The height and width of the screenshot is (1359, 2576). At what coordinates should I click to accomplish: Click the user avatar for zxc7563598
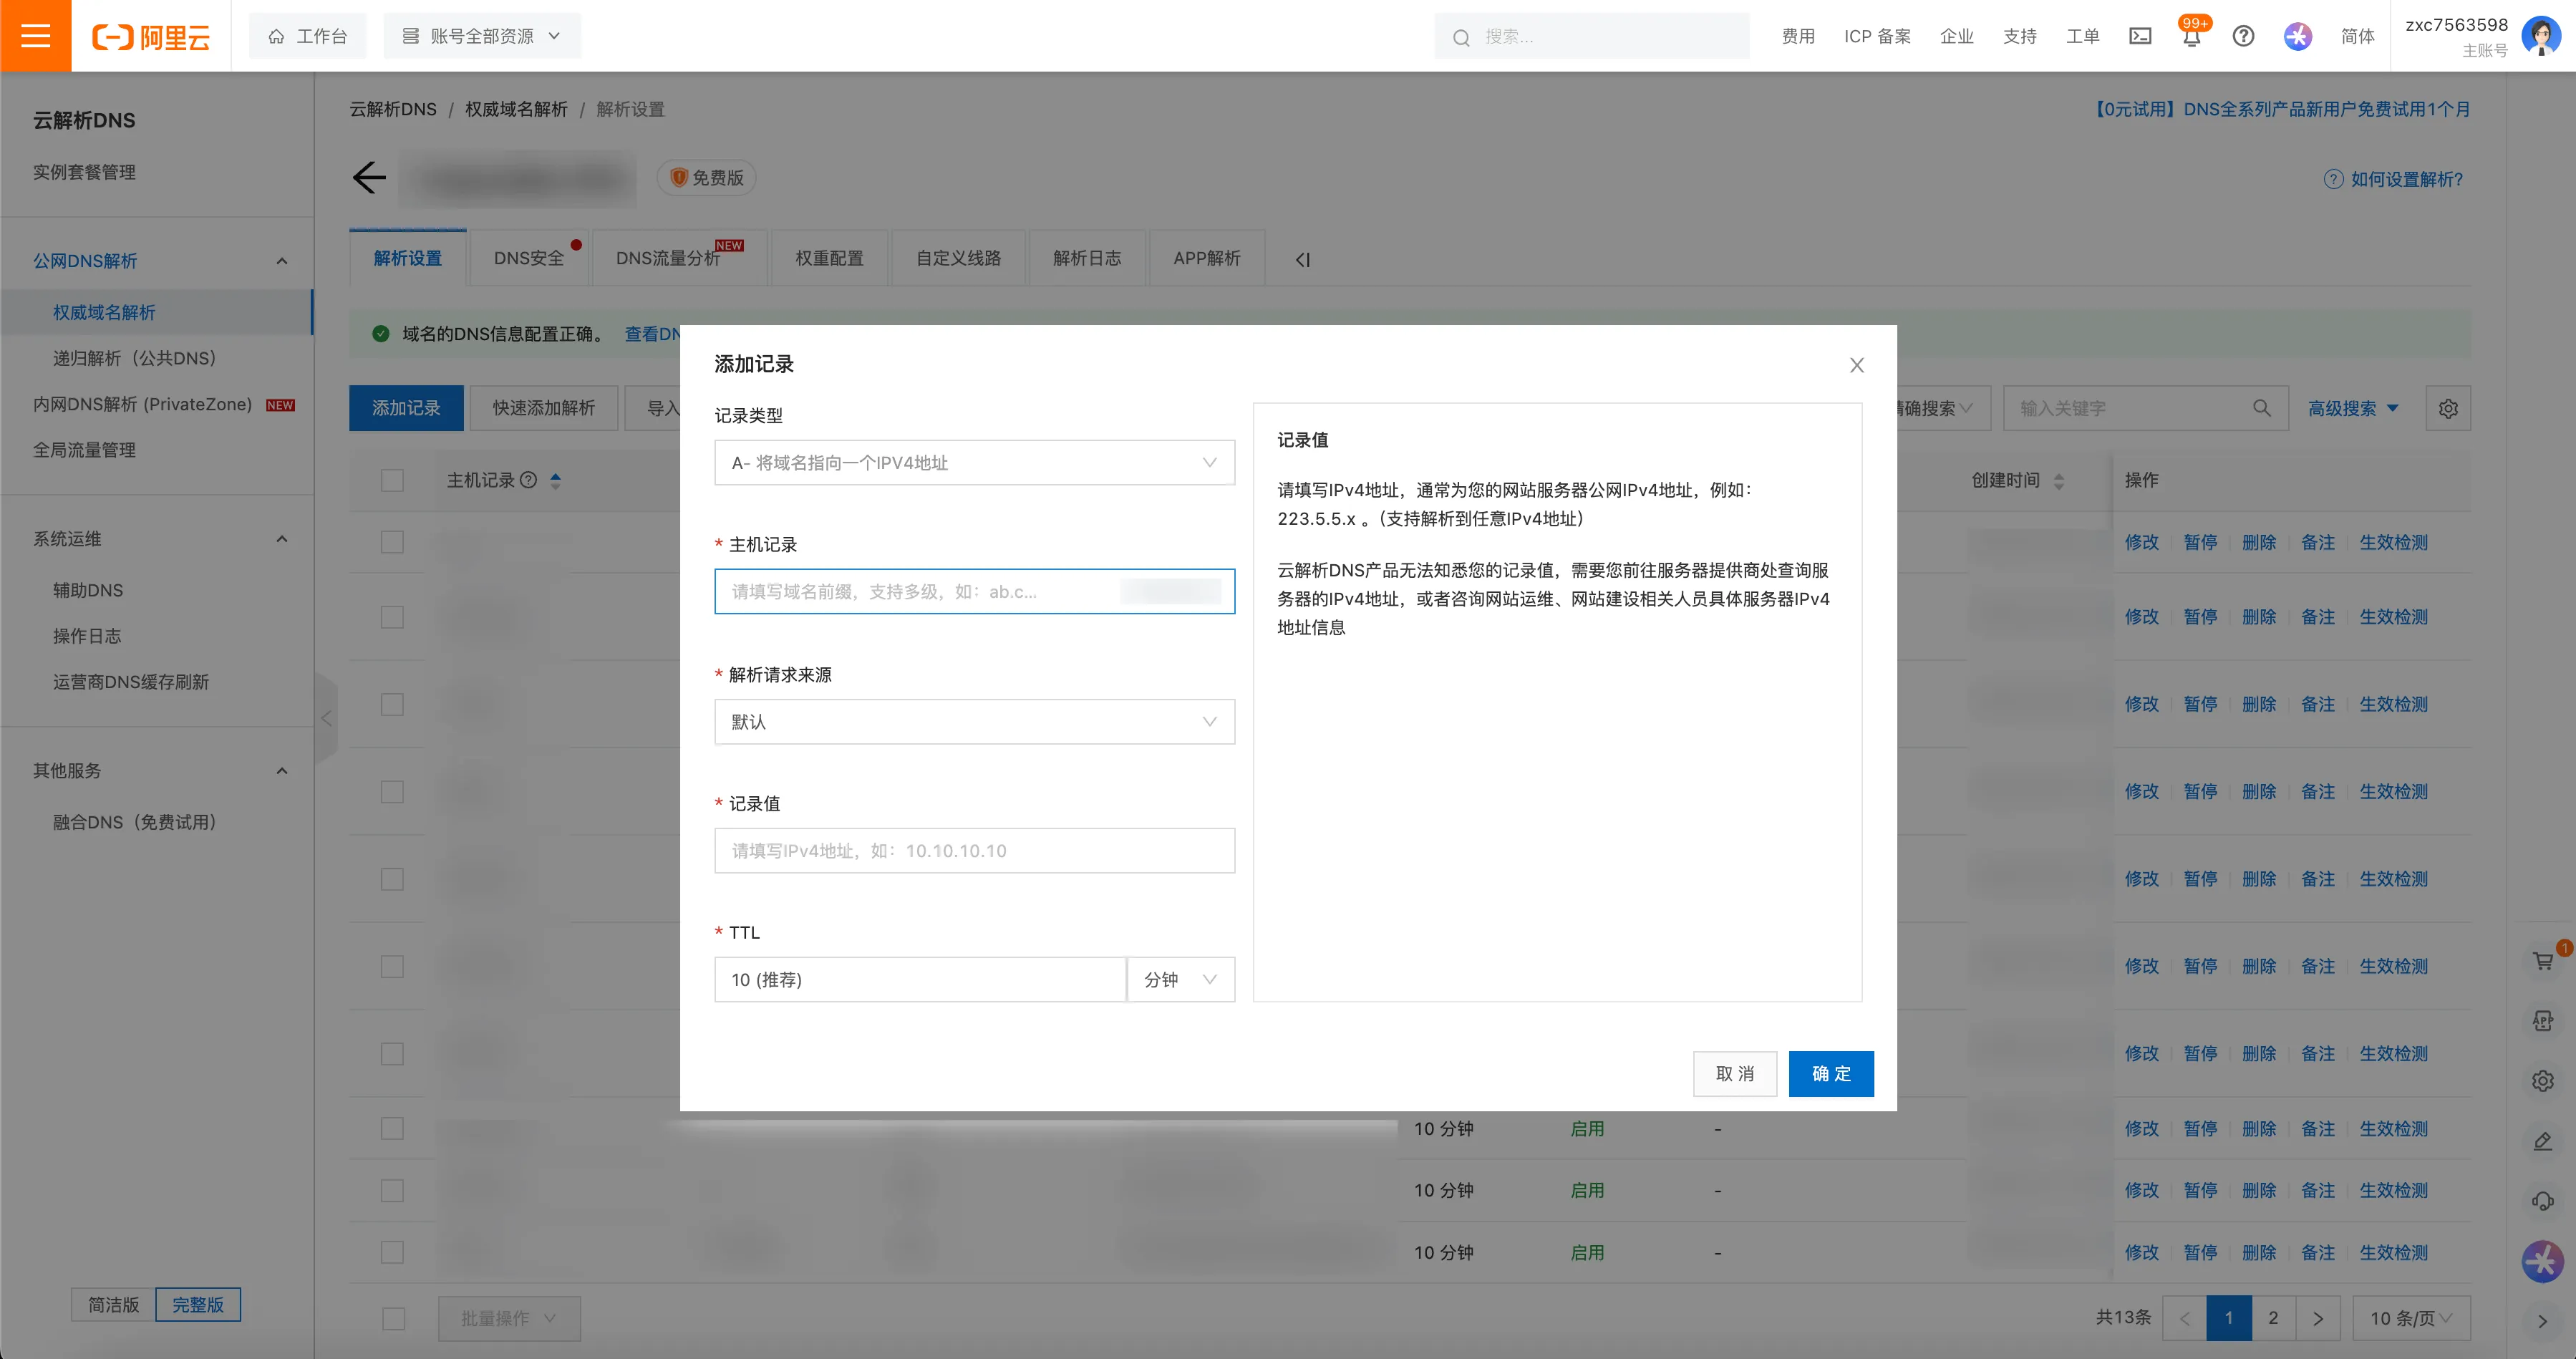pyautogui.click(x=2540, y=36)
